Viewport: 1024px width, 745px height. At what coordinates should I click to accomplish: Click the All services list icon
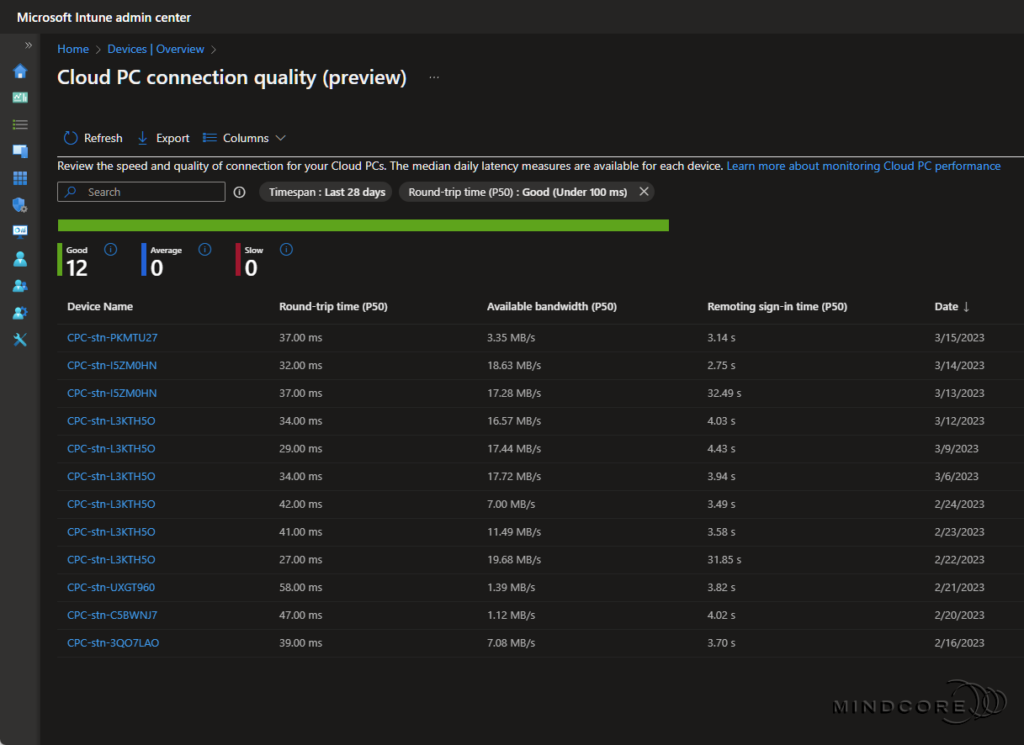19,124
